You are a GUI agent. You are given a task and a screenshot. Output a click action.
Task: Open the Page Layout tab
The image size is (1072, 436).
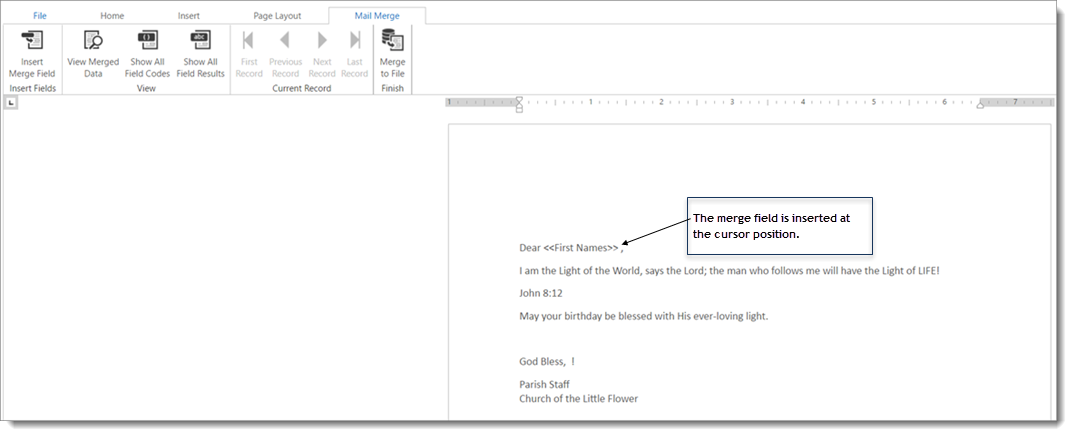tap(277, 16)
